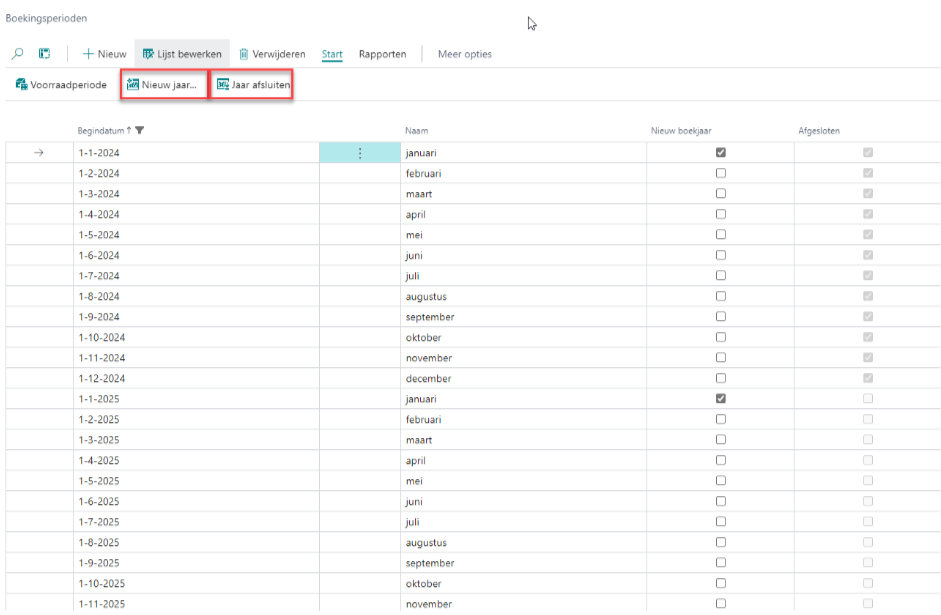The image size is (941, 615).
Task: Click the Jaar afsluiten action
Action: tap(254, 85)
